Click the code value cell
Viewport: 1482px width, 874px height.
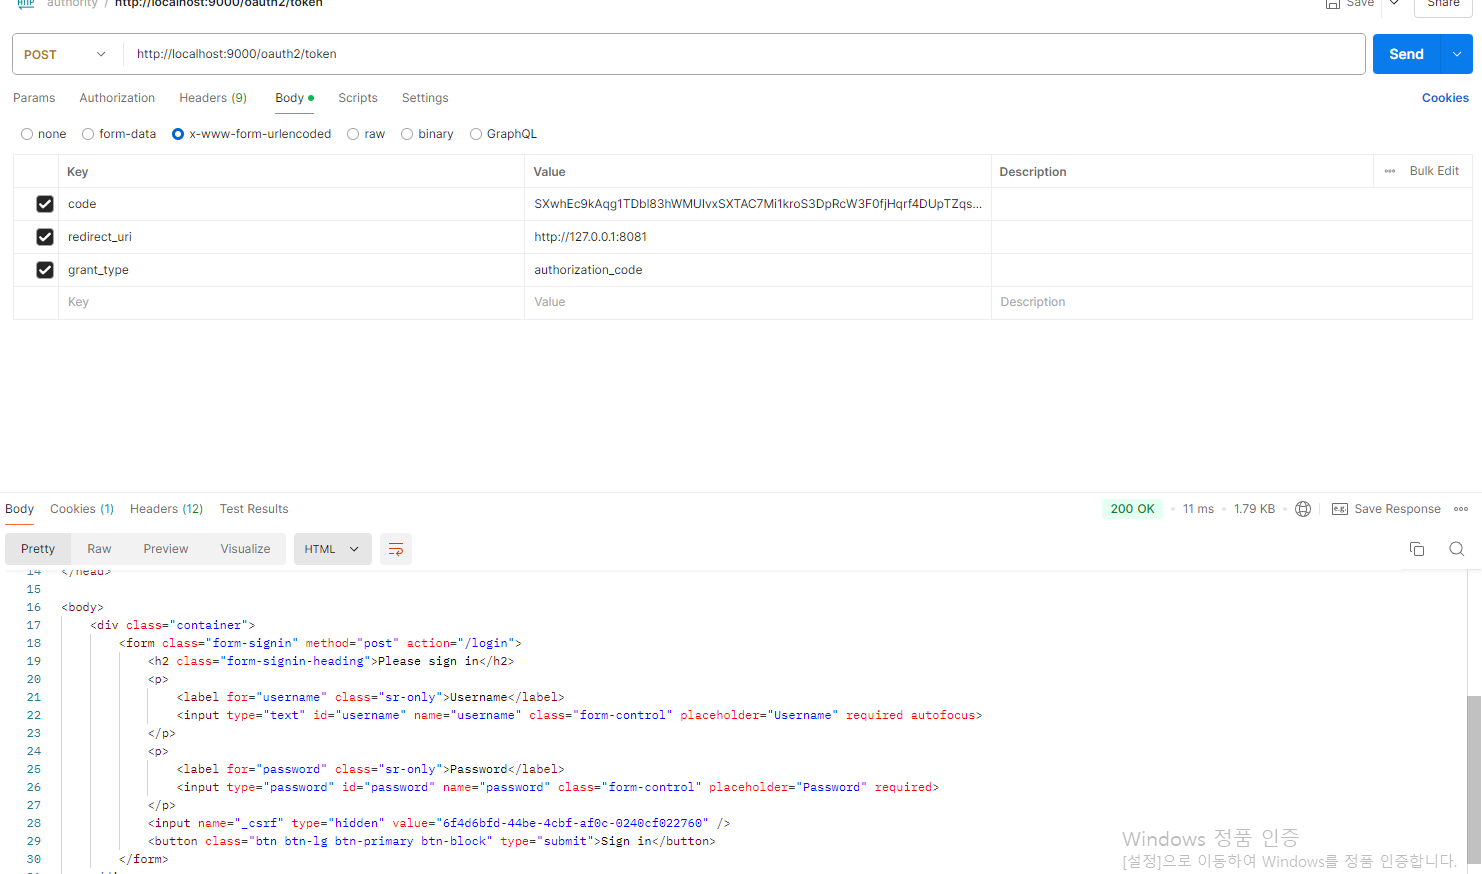click(758, 204)
